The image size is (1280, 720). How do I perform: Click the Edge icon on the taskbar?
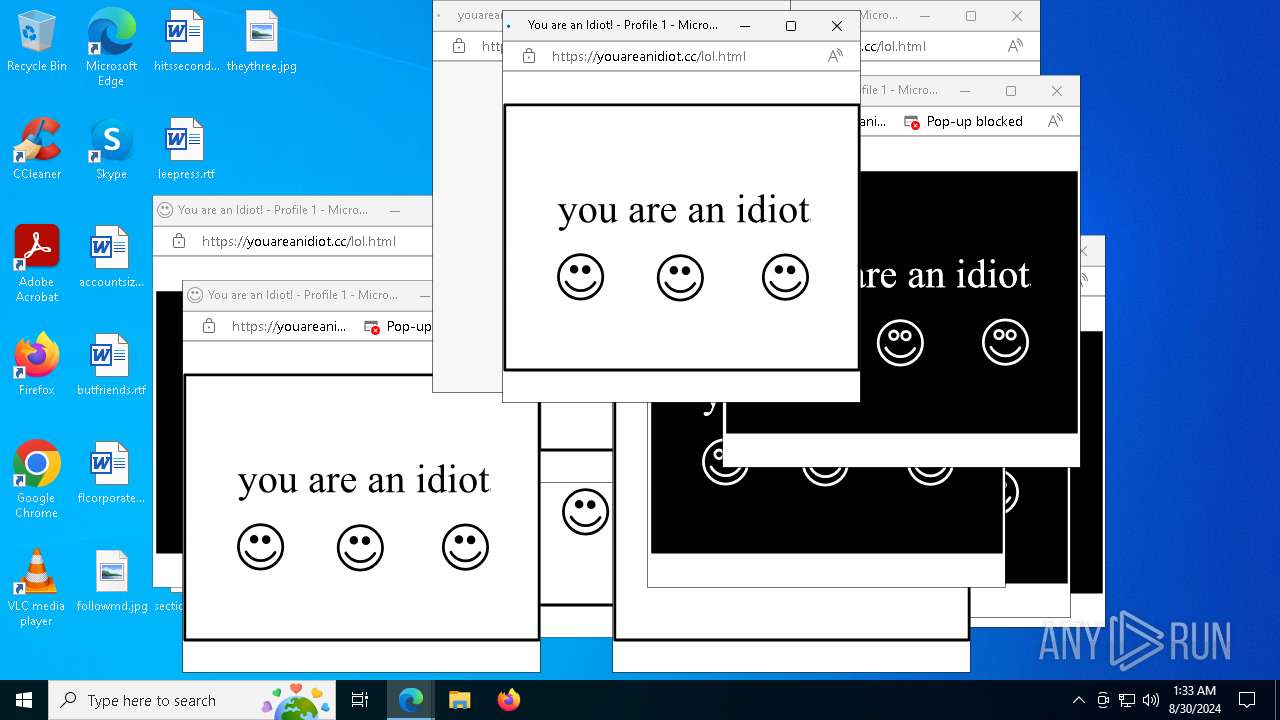411,700
